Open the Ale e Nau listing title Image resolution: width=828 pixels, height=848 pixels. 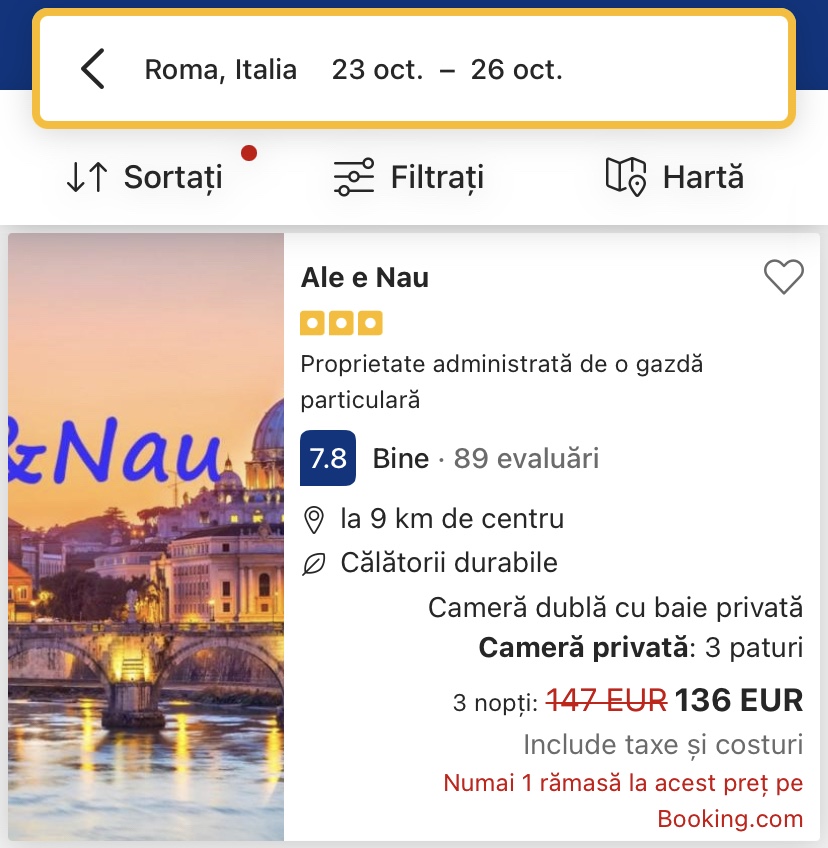pos(365,277)
